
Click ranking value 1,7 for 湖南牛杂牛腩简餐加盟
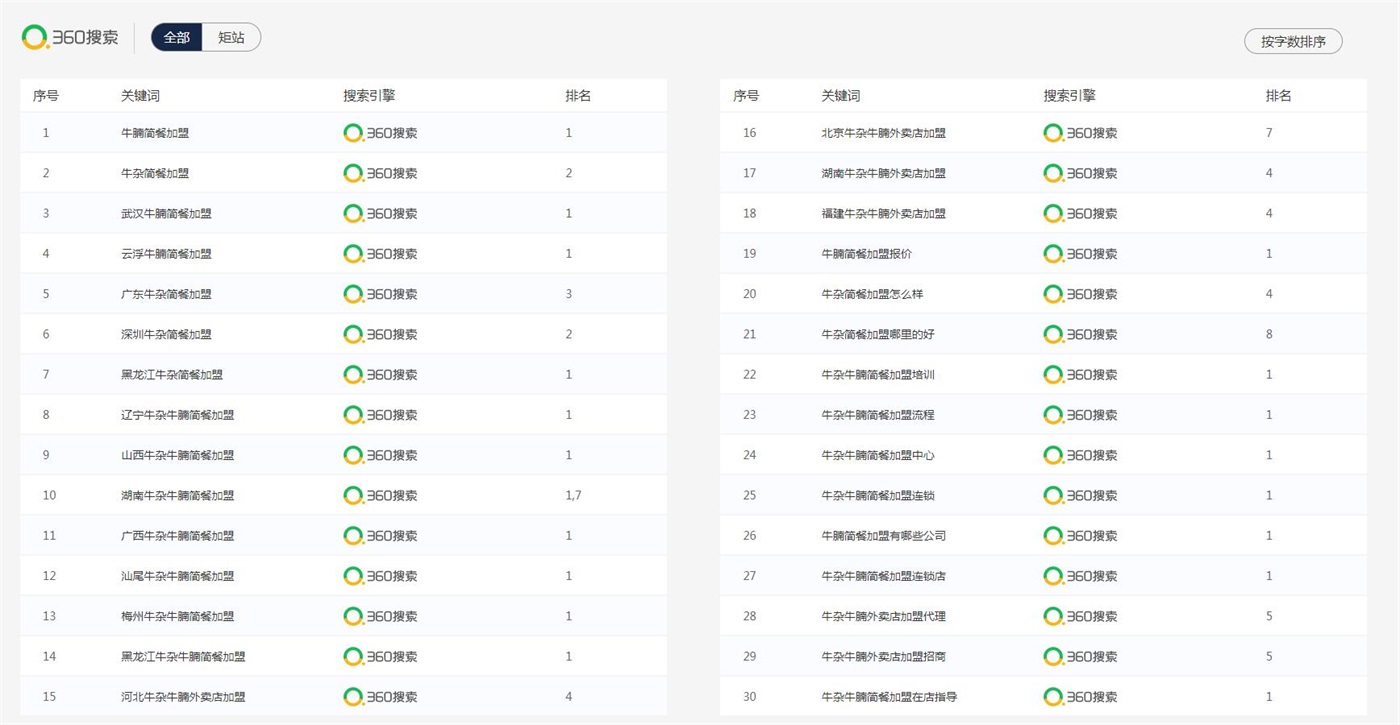573,495
